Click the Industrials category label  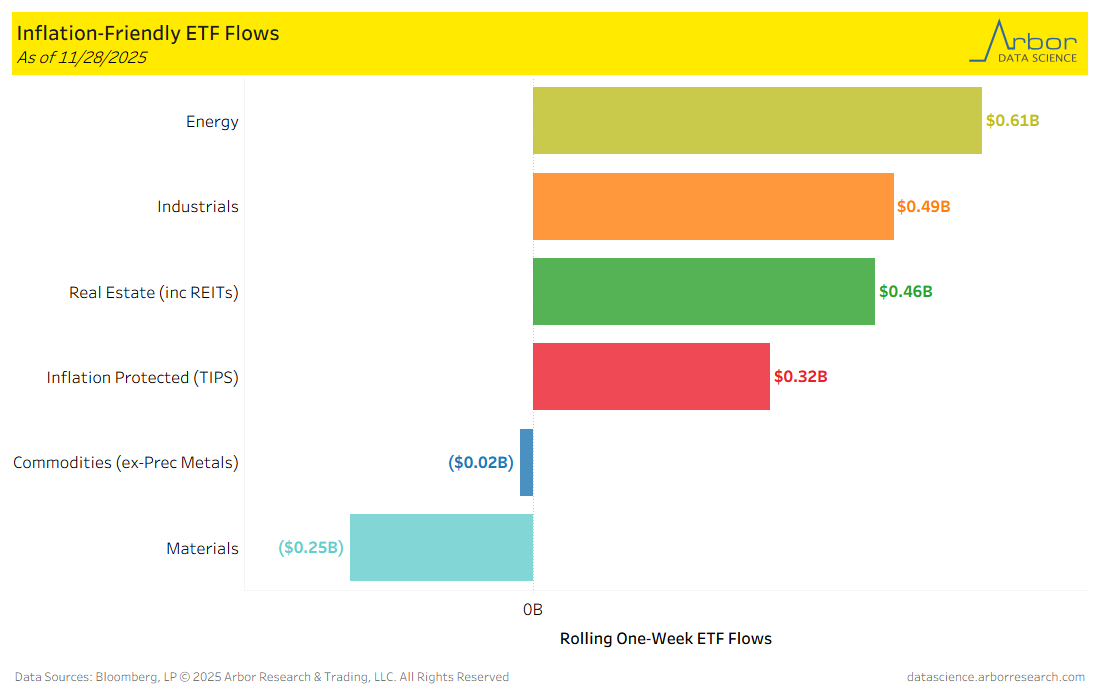pyautogui.click(x=198, y=207)
